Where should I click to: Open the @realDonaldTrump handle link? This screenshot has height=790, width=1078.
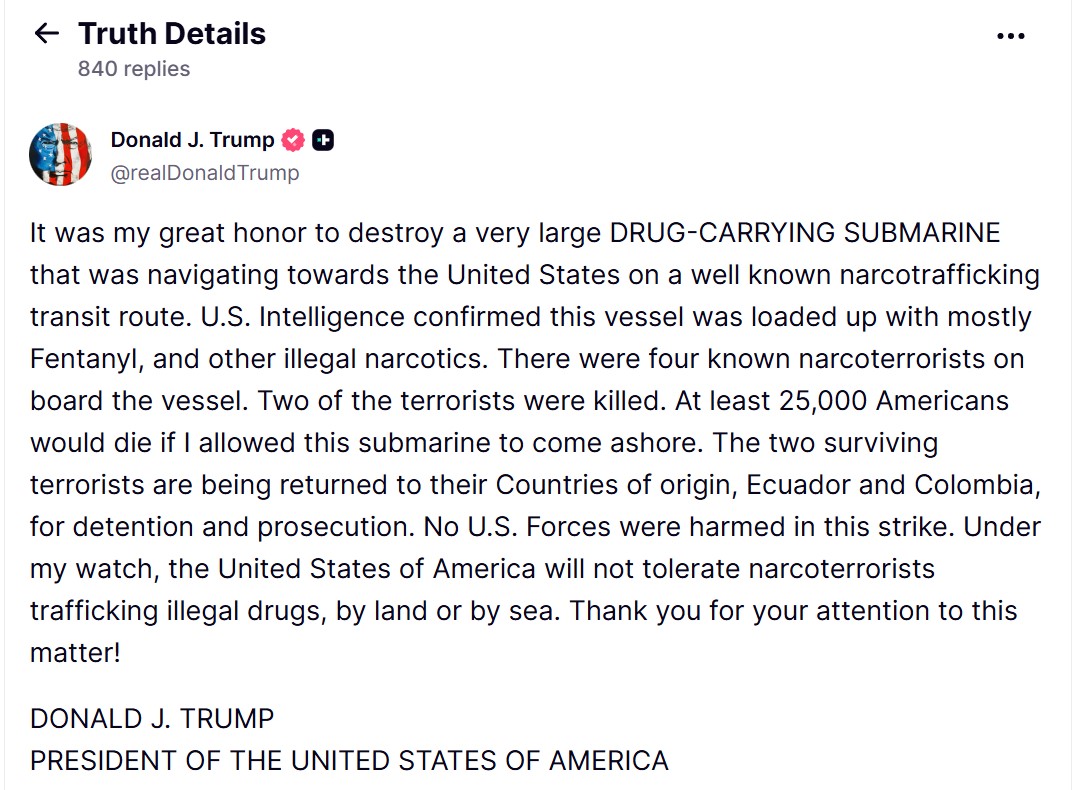tap(204, 173)
